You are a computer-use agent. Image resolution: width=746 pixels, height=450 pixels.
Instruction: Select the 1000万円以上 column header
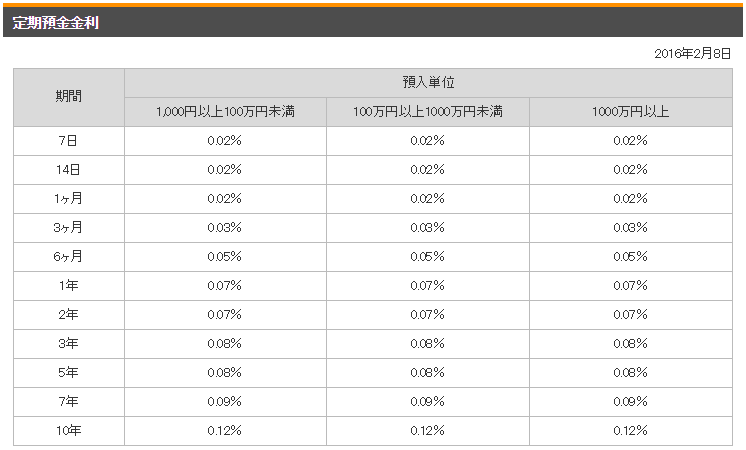point(630,112)
